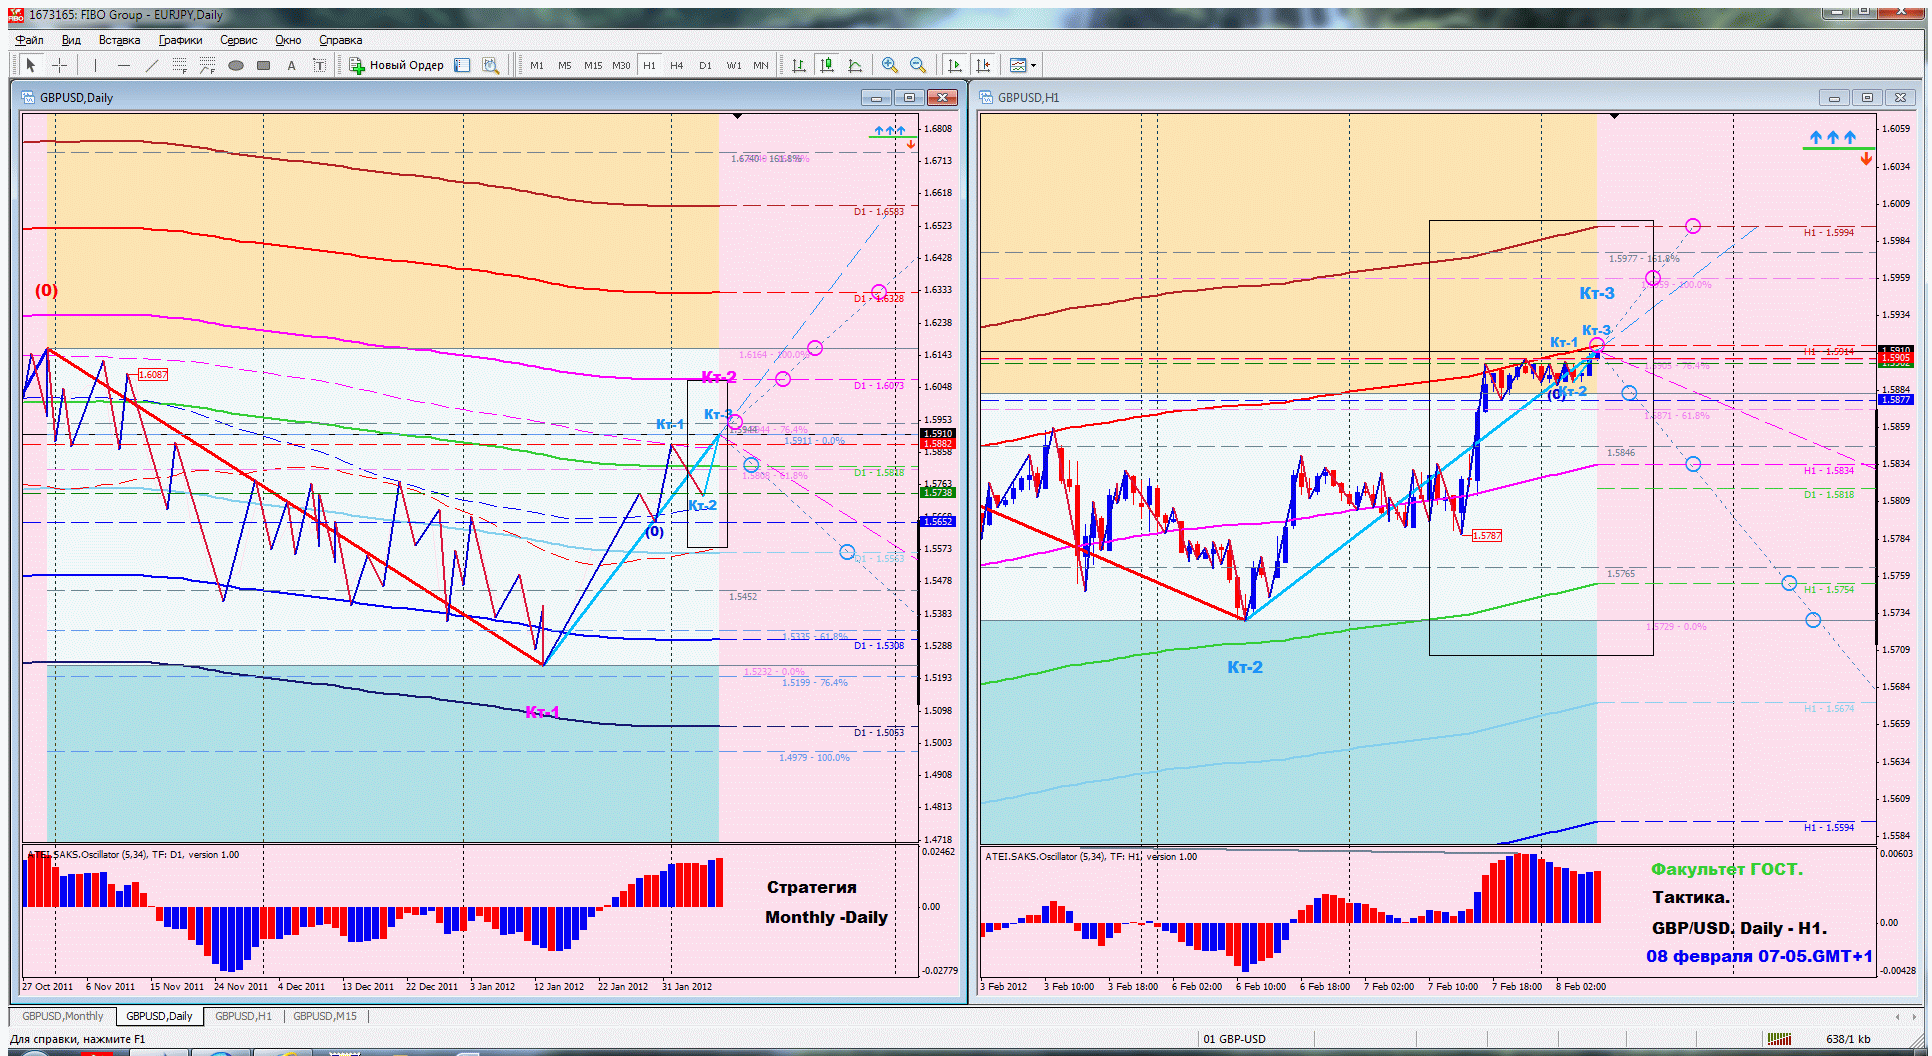1932x1056 pixels.
Task: Select the M1 timeframe
Action: pyautogui.click(x=537, y=65)
